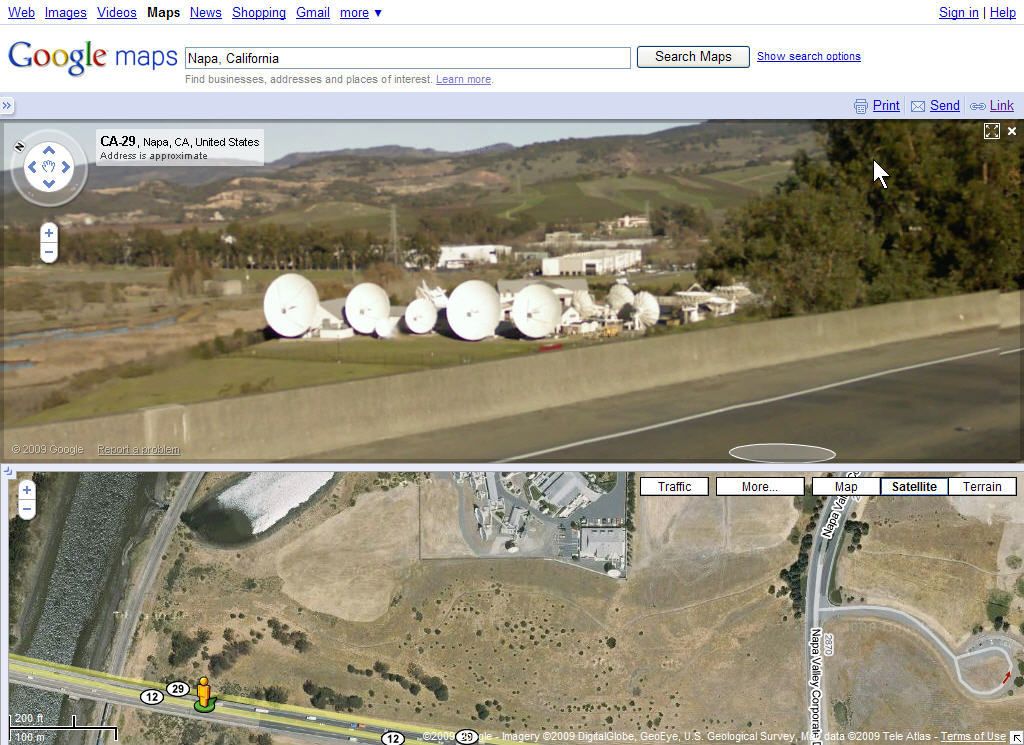1024x745 pixels.
Task: Go to the News tab
Action: [x=205, y=12]
